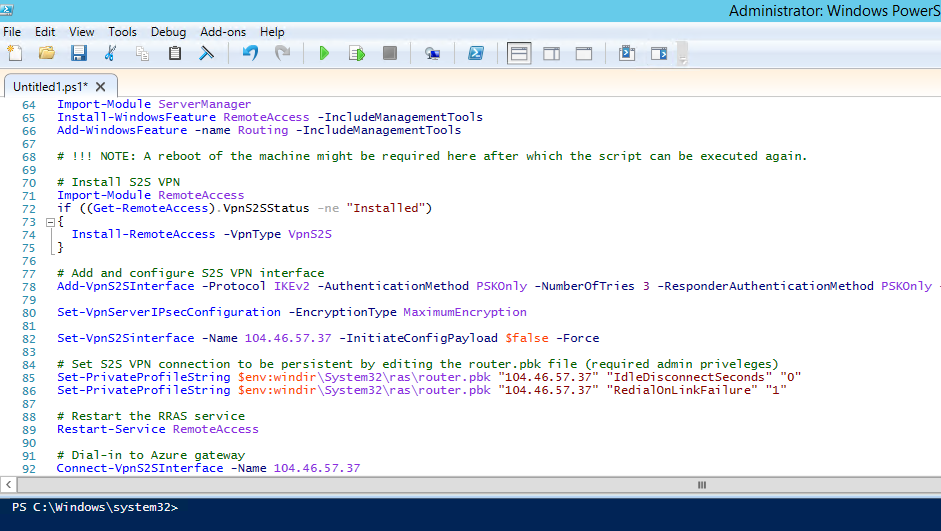Open a script with the folder icon
This screenshot has height=531, width=941.
46,53
